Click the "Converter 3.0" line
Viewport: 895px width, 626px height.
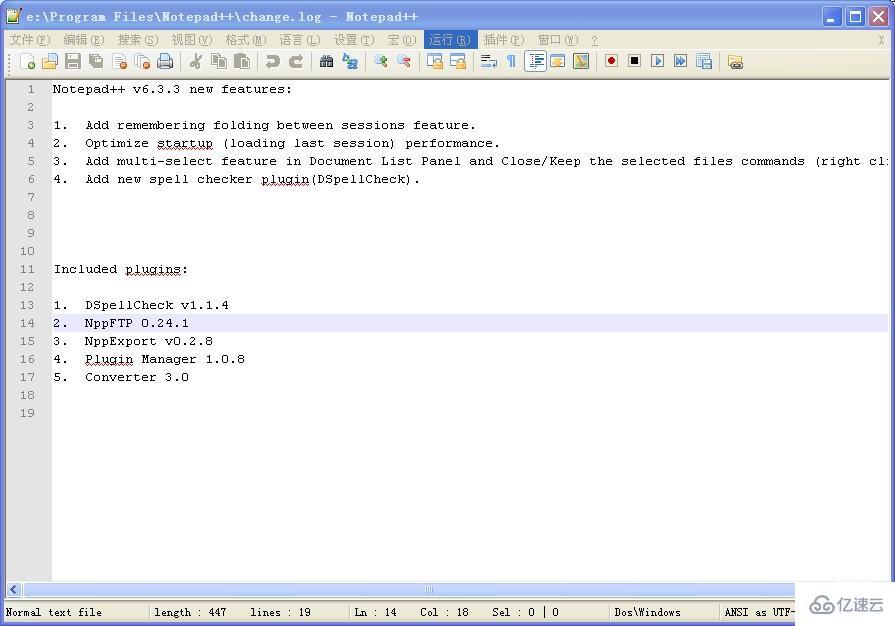tap(137, 377)
